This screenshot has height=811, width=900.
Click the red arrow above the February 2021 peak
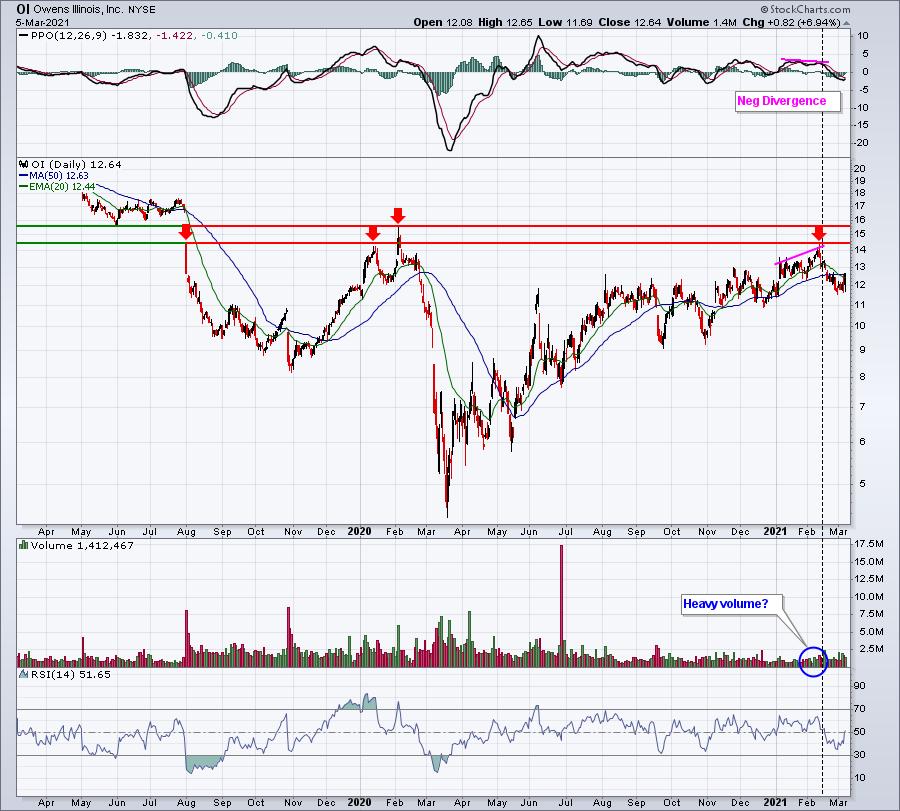click(x=819, y=233)
